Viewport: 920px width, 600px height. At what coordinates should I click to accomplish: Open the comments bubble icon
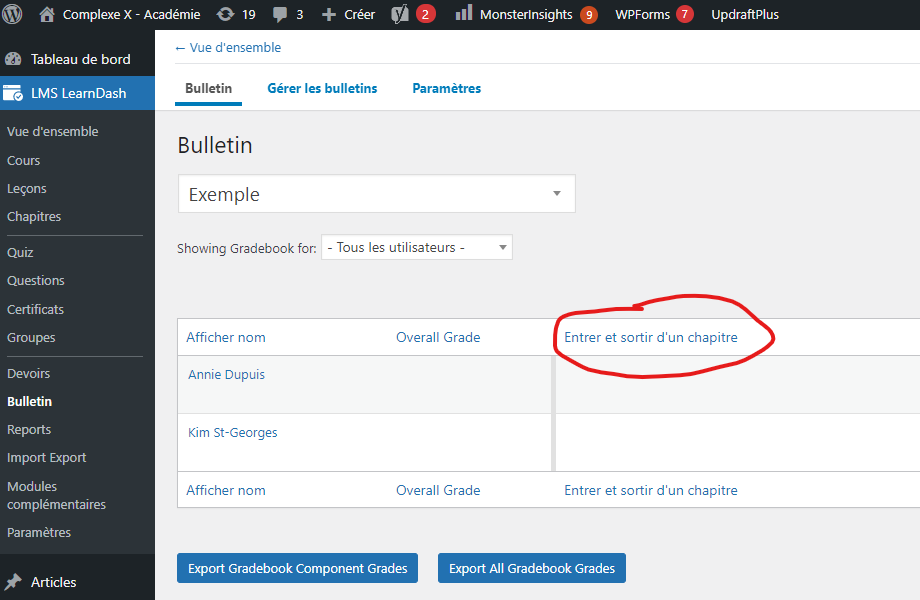coord(278,14)
